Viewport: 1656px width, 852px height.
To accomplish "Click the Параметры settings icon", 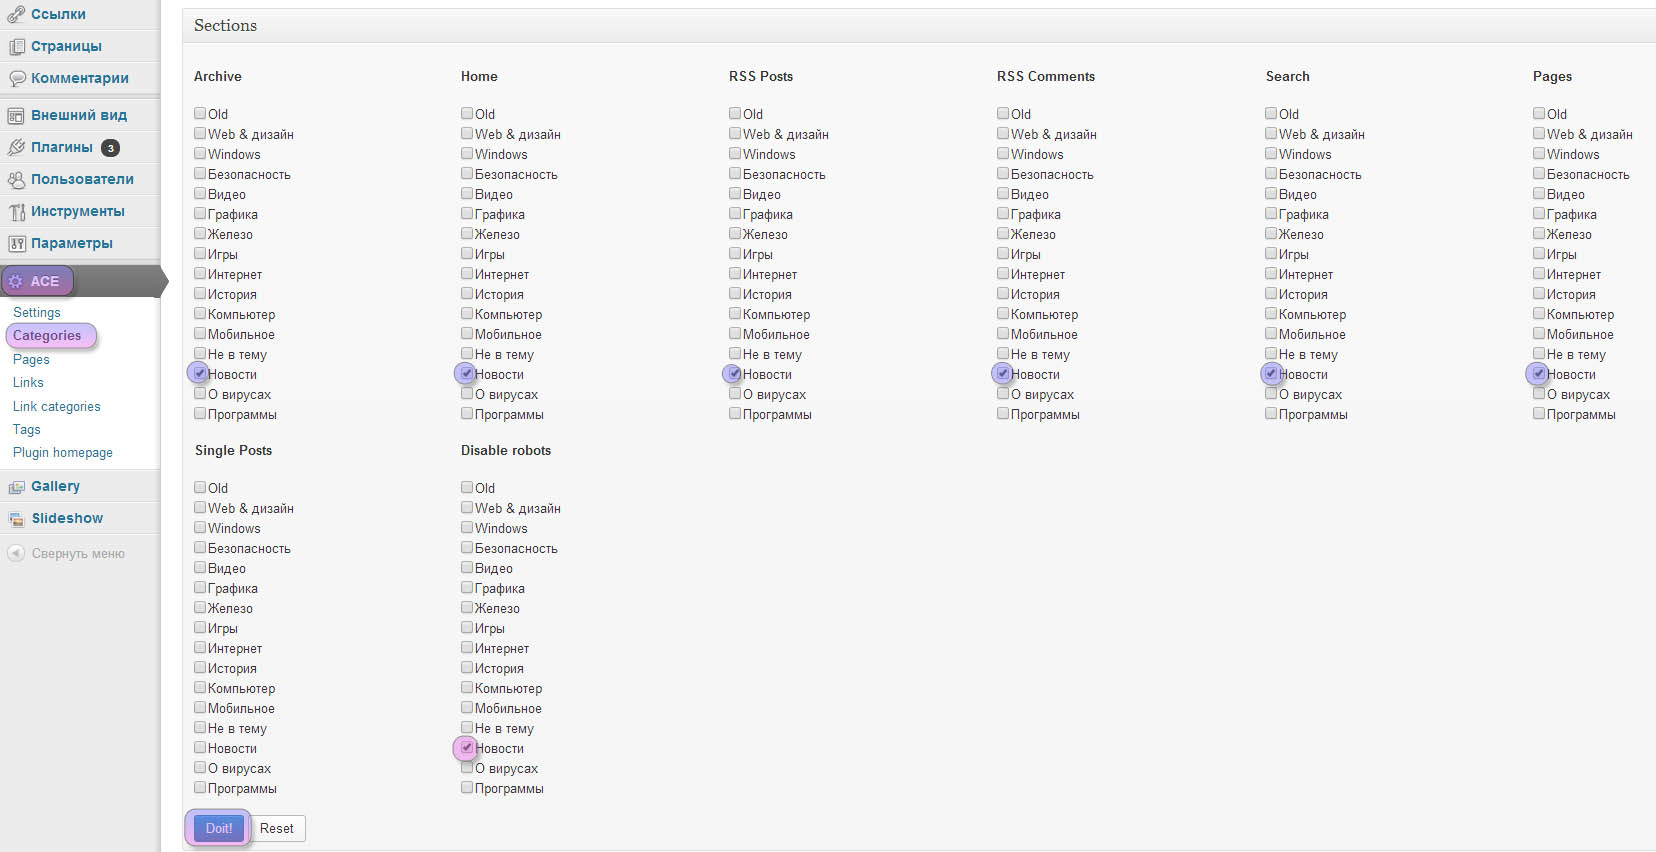I will coord(16,244).
